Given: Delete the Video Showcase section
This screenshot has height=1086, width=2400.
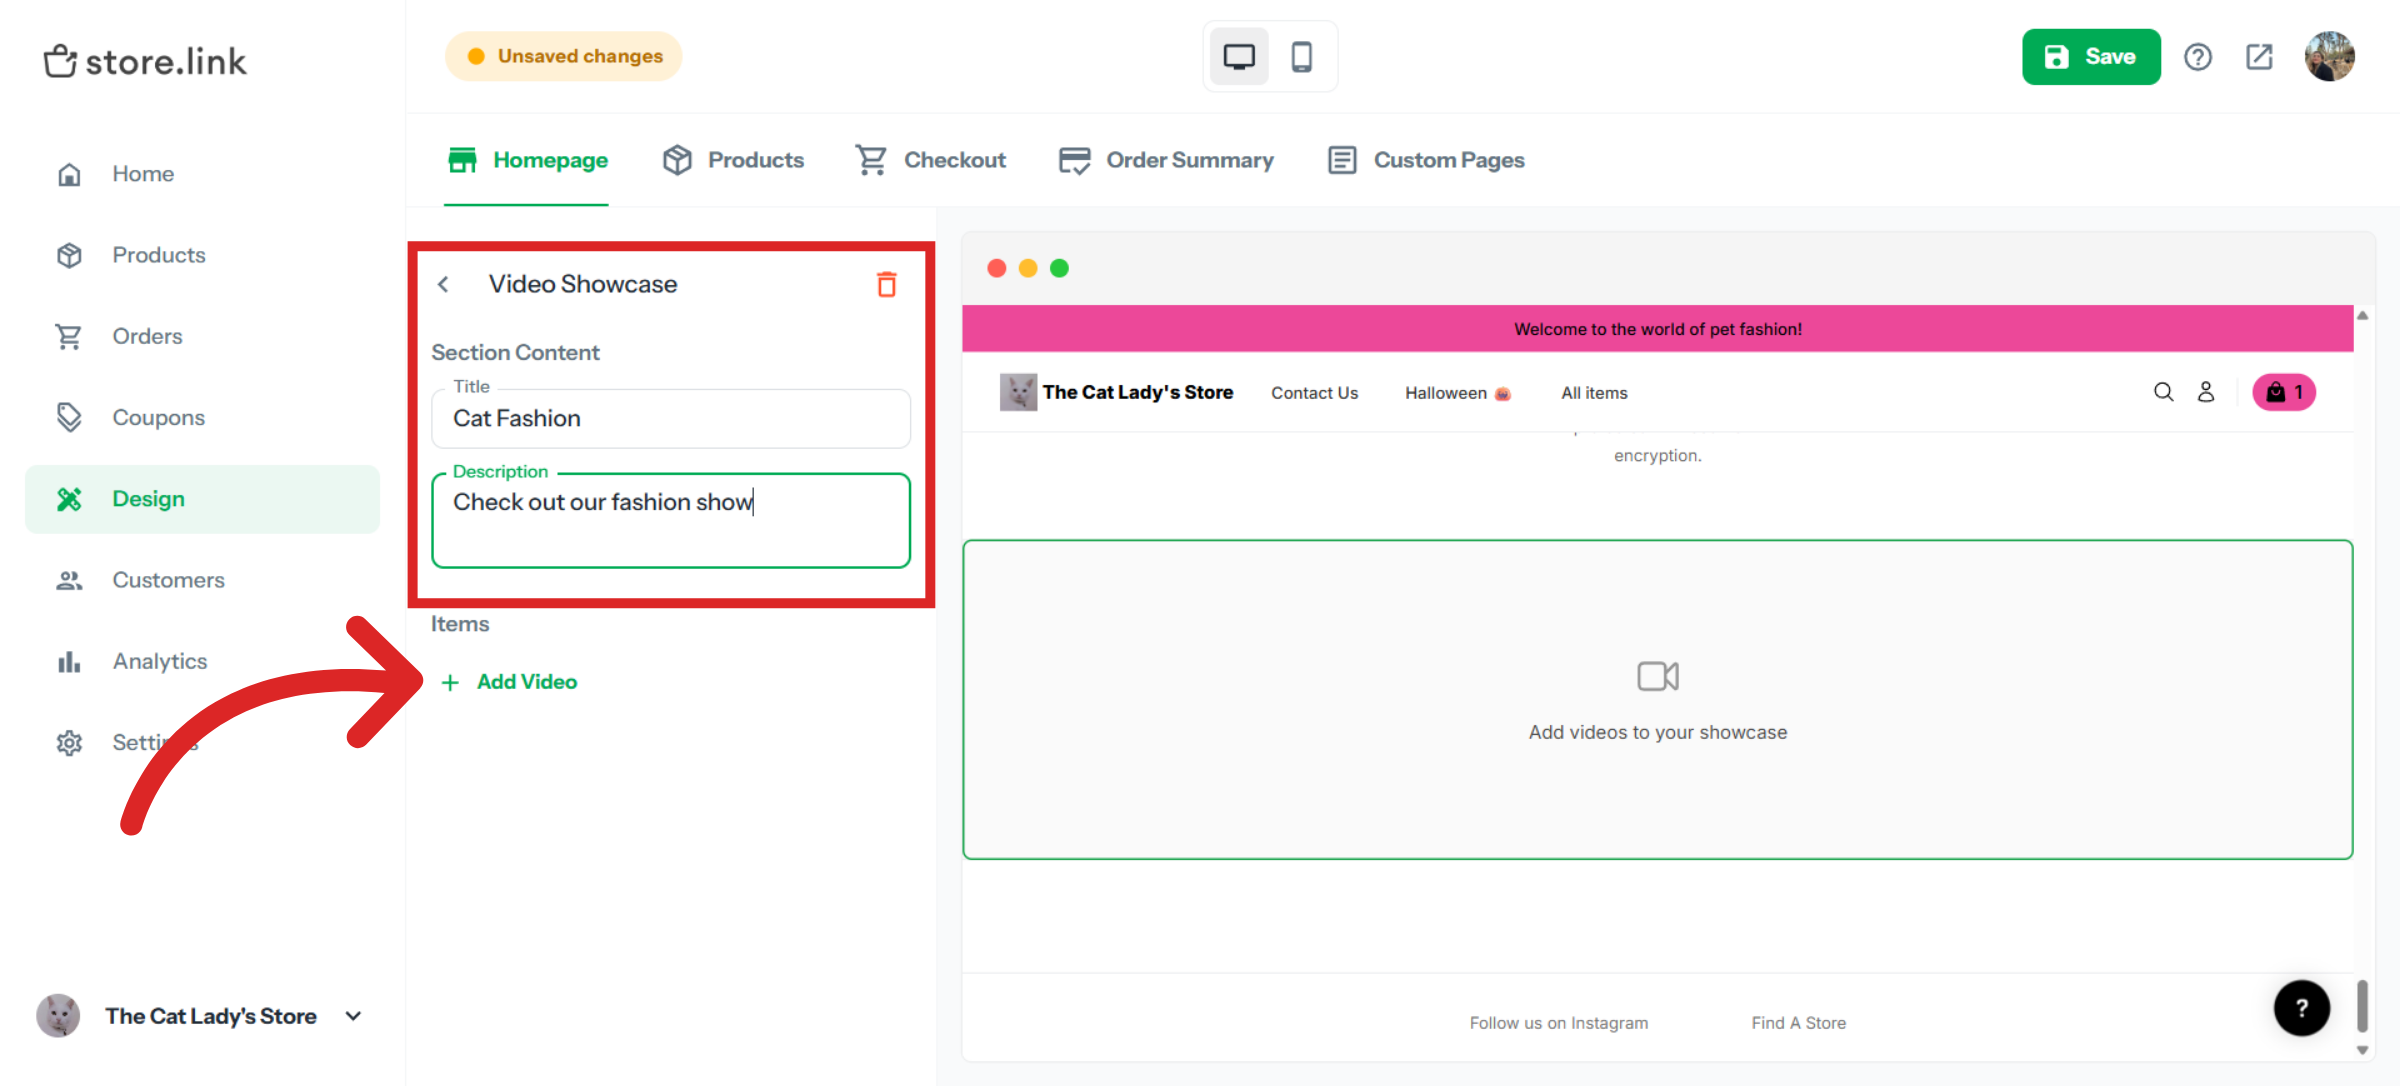Looking at the screenshot, I should tap(887, 285).
